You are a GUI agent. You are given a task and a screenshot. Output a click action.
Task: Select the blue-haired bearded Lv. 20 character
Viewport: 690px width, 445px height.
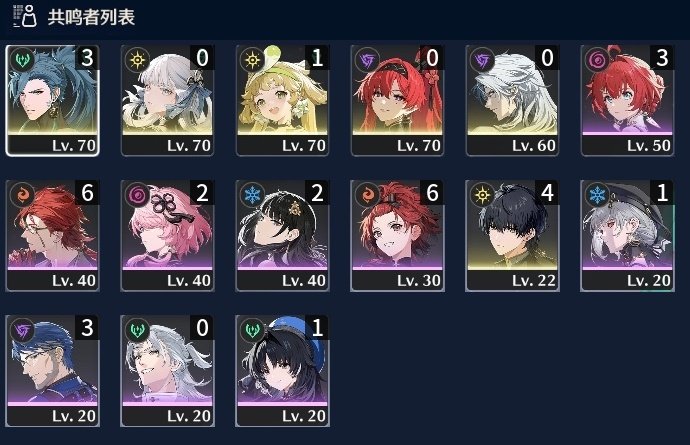pos(52,371)
